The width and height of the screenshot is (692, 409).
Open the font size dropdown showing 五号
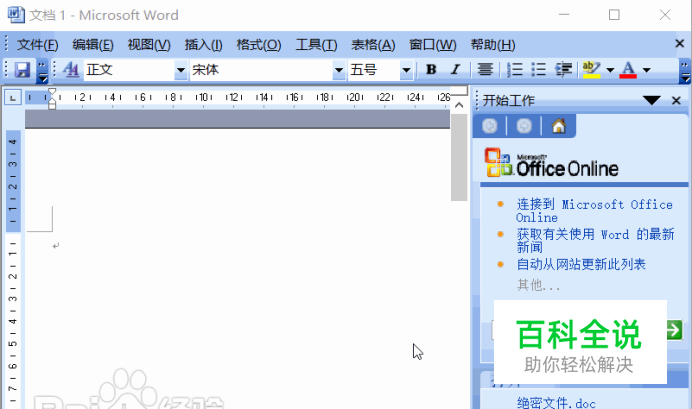[406, 70]
